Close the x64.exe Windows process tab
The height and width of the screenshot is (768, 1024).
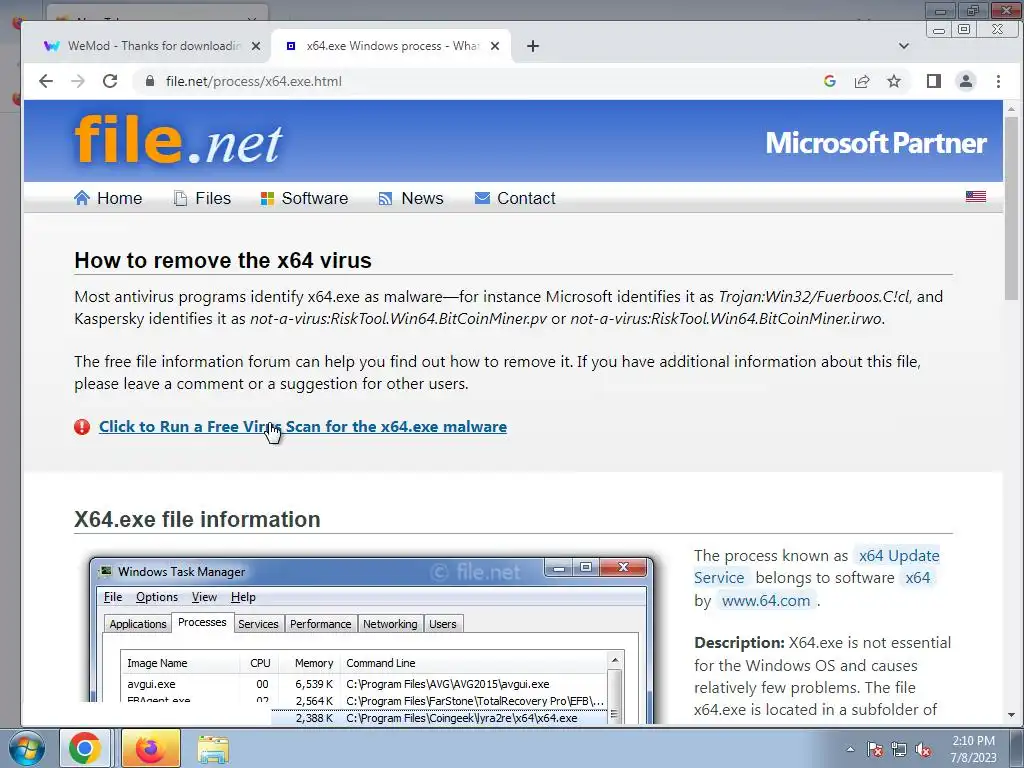click(495, 46)
